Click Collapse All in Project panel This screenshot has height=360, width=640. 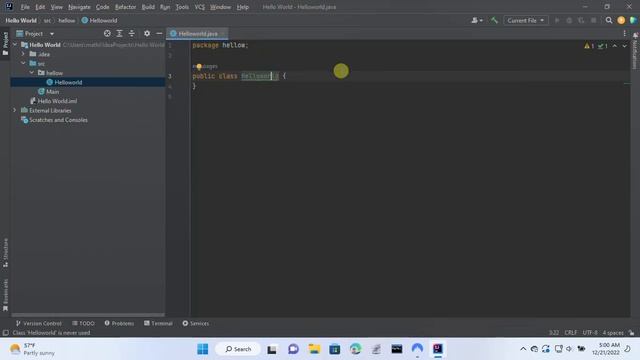pos(131,33)
